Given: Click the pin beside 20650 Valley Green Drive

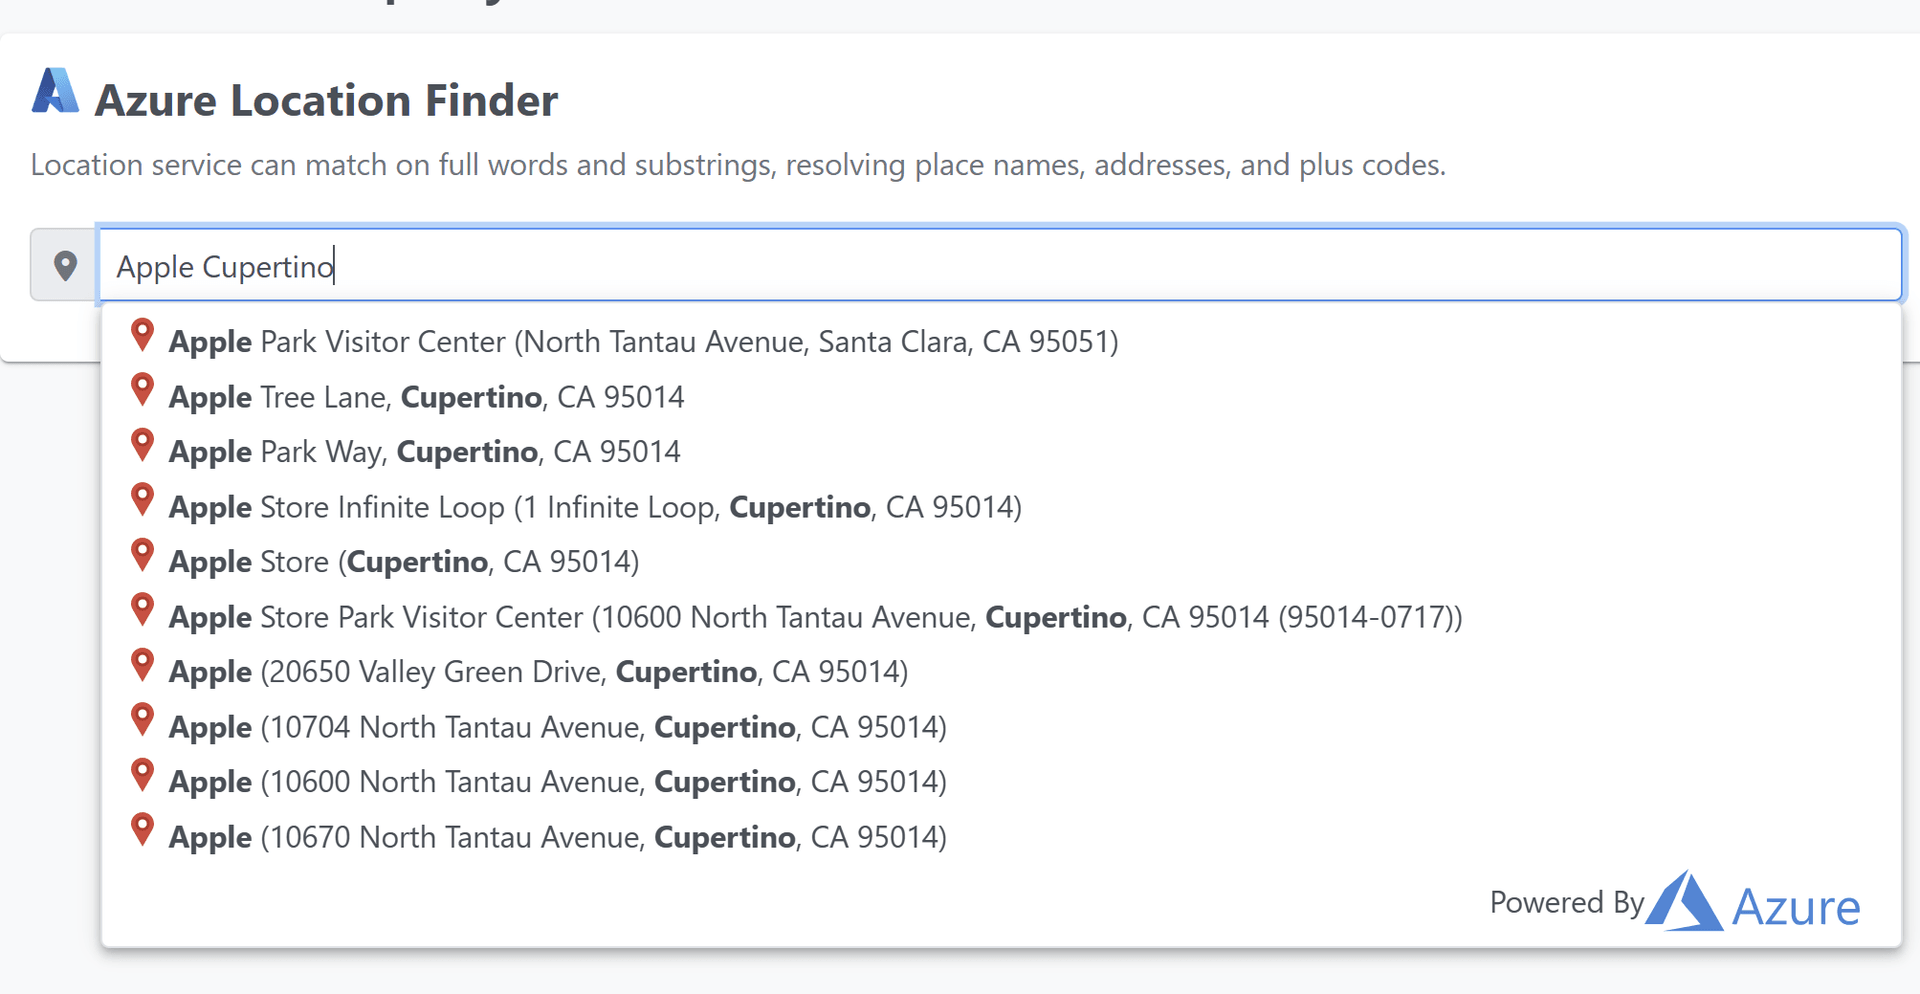Looking at the screenshot, I should (x=143, y=664).
